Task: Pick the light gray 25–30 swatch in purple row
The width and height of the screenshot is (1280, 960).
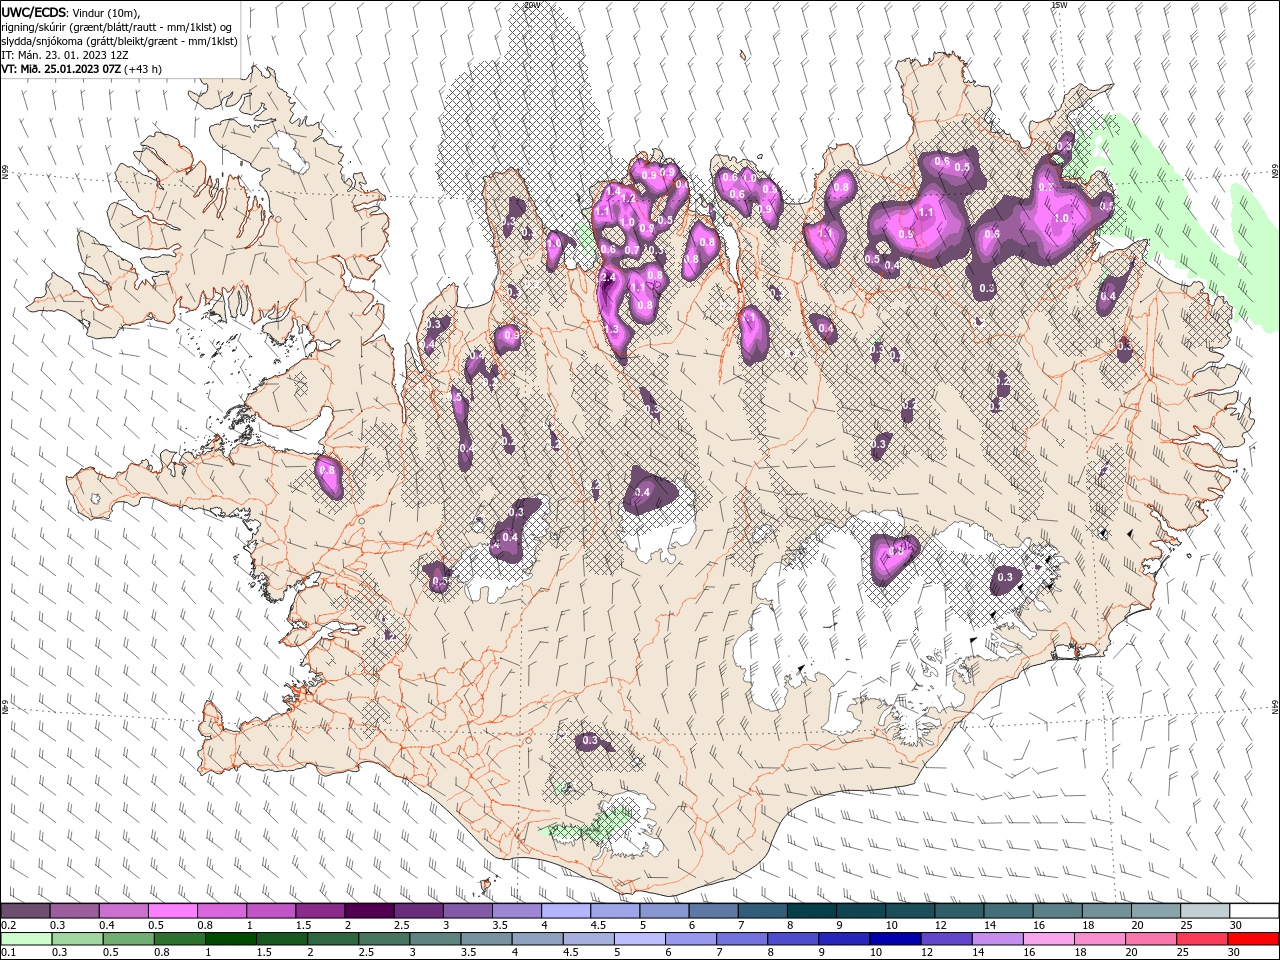Action: pyautogui.click(x=1204, y=911)
